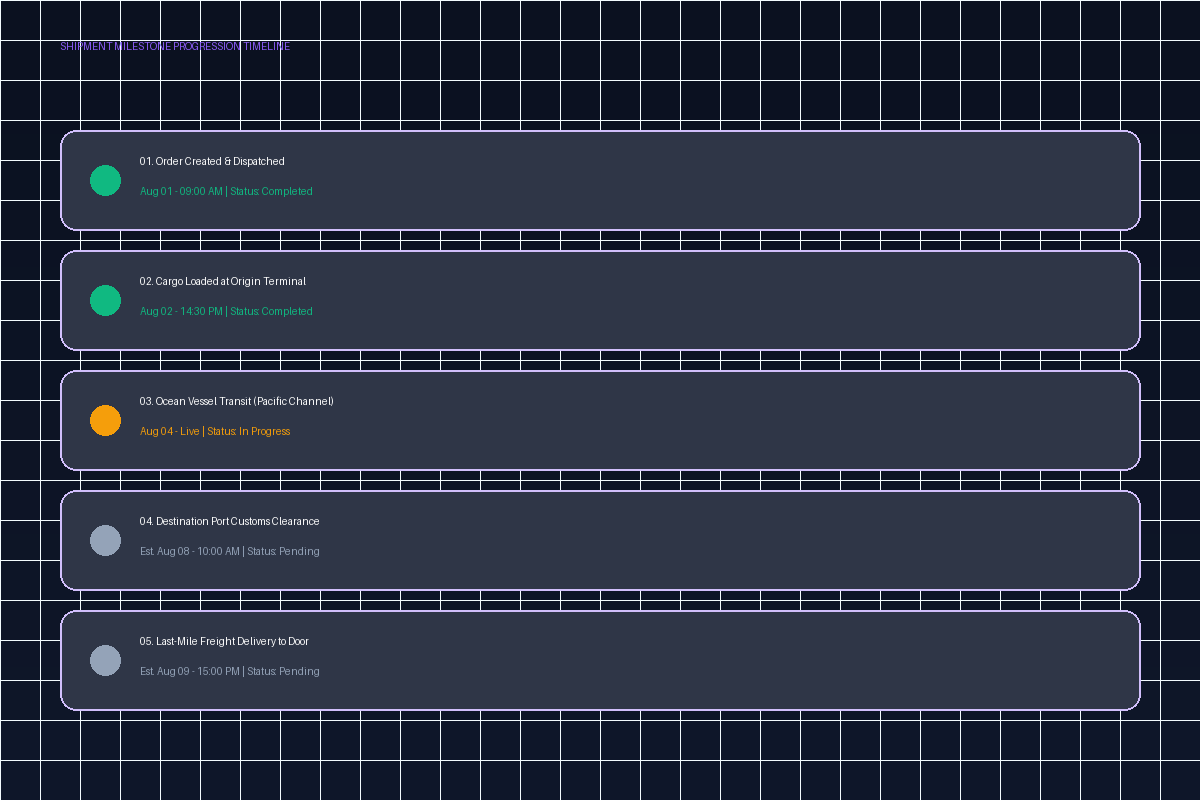Image resolution: width=1200 pixels, height=800 pixels.
Task: Click the green status dot for Cargo Loaded at Origin Terminal
Action: pyautogui.click(x=105, y=301)
